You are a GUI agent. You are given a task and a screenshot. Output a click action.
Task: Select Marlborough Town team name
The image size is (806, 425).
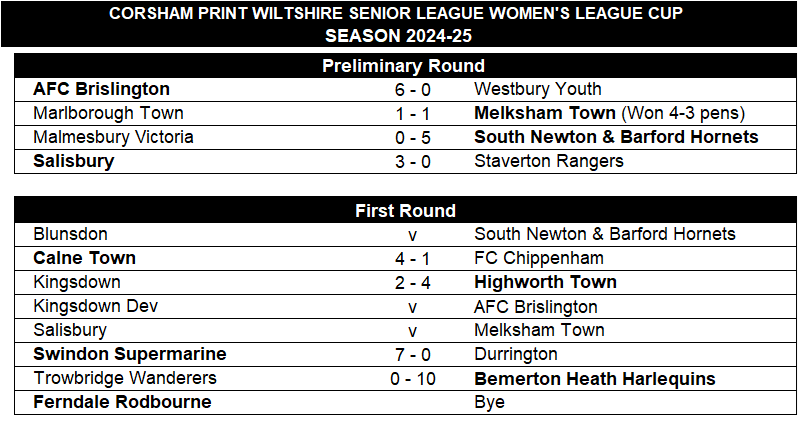(x=108, y=113)
